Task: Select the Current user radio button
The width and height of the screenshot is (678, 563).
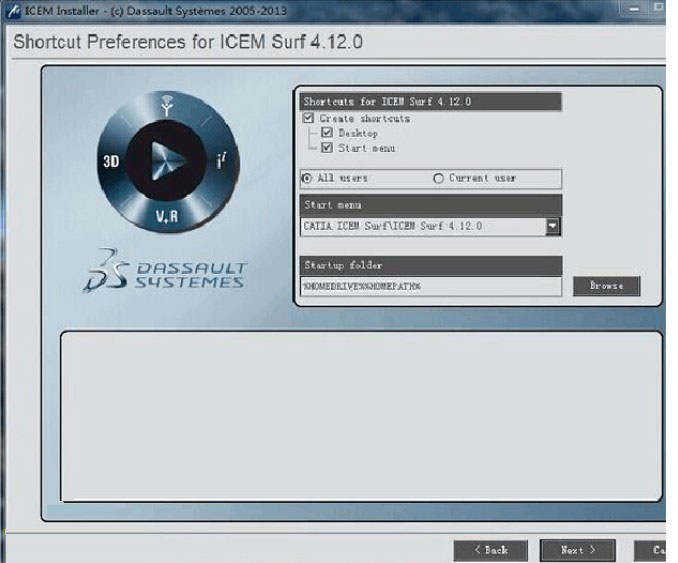Action: point(438,178)
